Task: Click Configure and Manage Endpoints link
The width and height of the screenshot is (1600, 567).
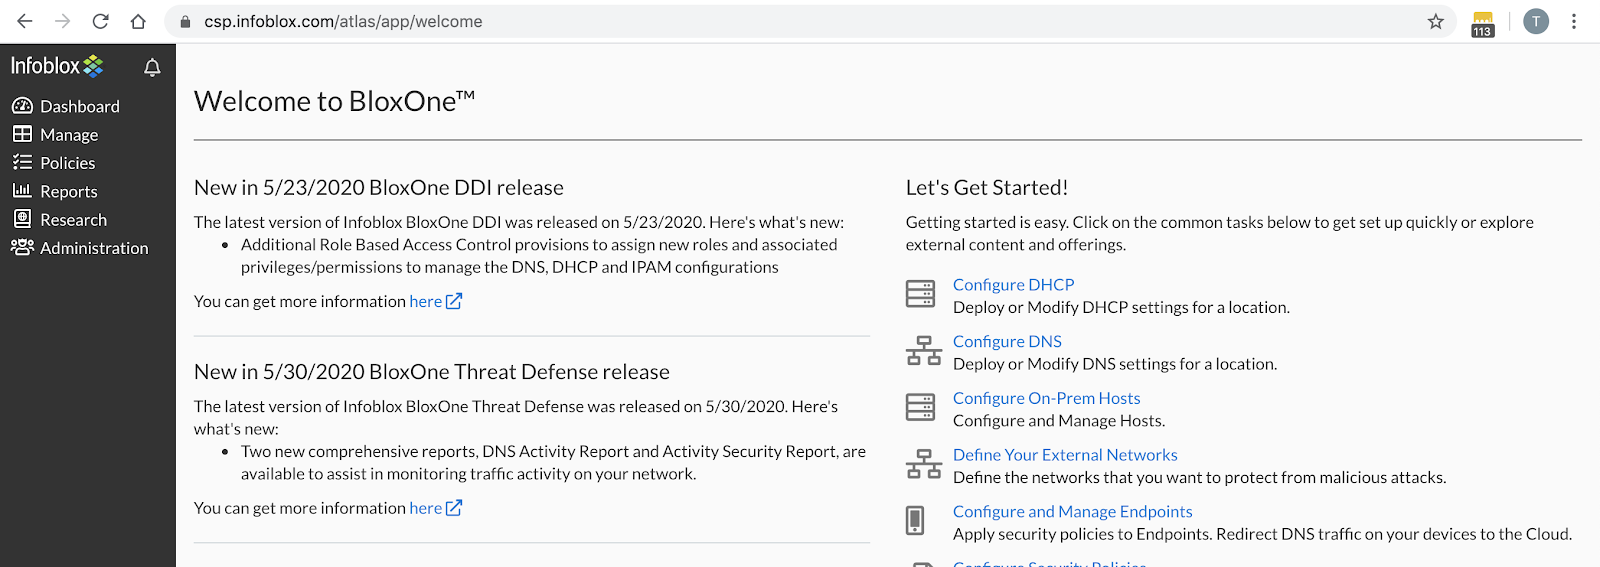Action: [x=1072, y=512]
